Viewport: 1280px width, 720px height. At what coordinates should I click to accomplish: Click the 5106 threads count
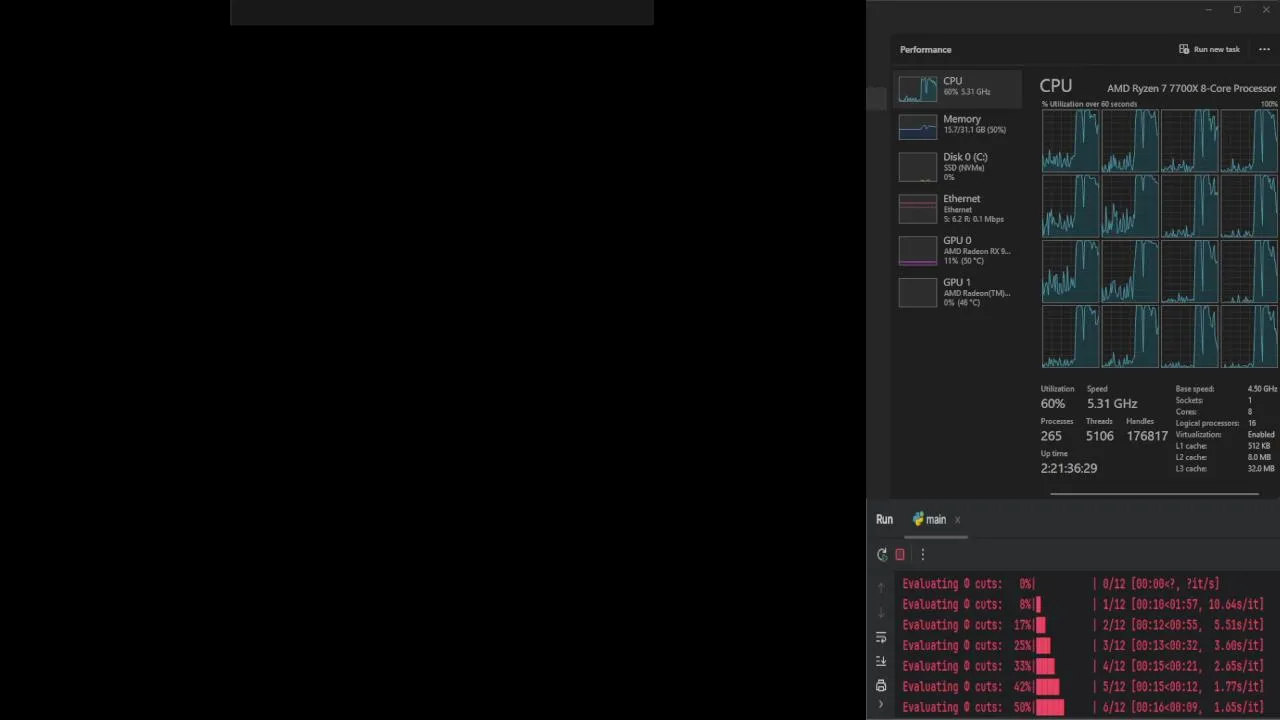[1100, 436]
